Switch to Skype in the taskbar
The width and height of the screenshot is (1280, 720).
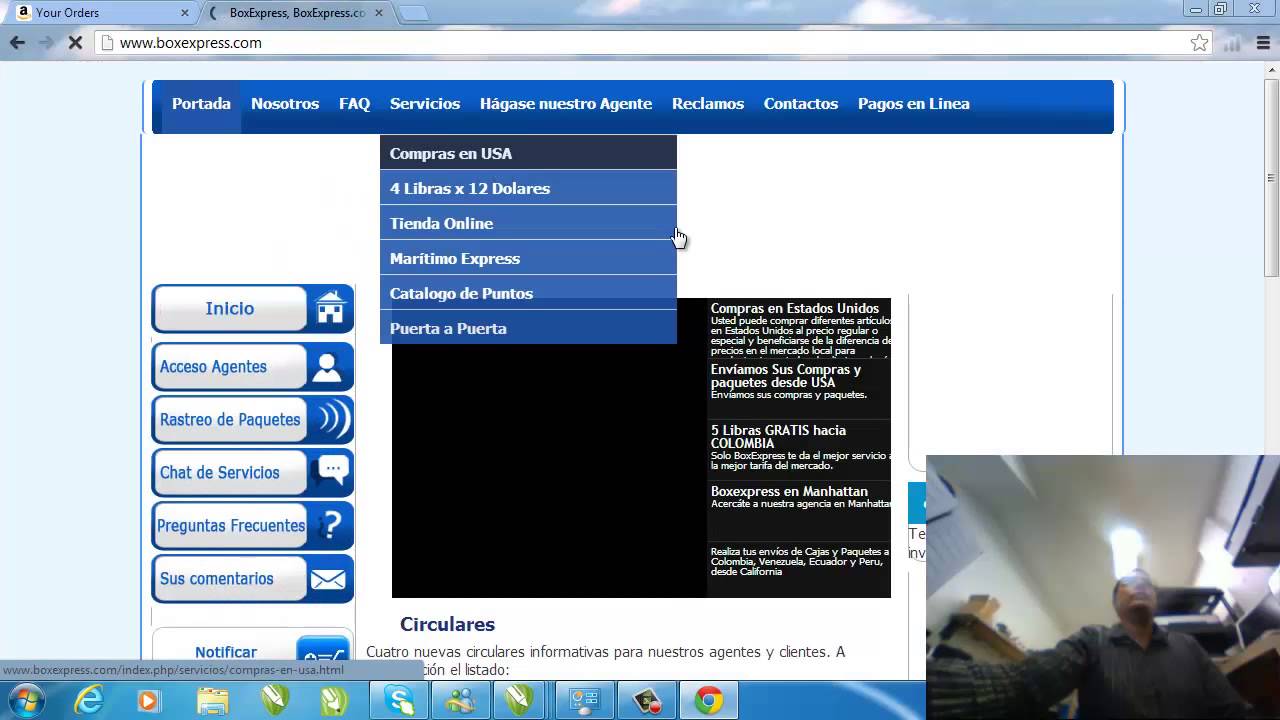[x=400, y=700]
